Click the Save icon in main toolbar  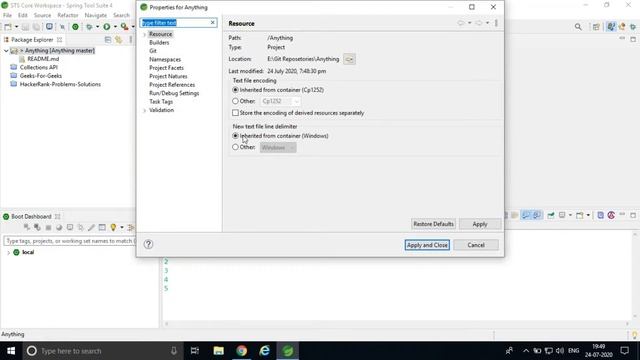25,27
